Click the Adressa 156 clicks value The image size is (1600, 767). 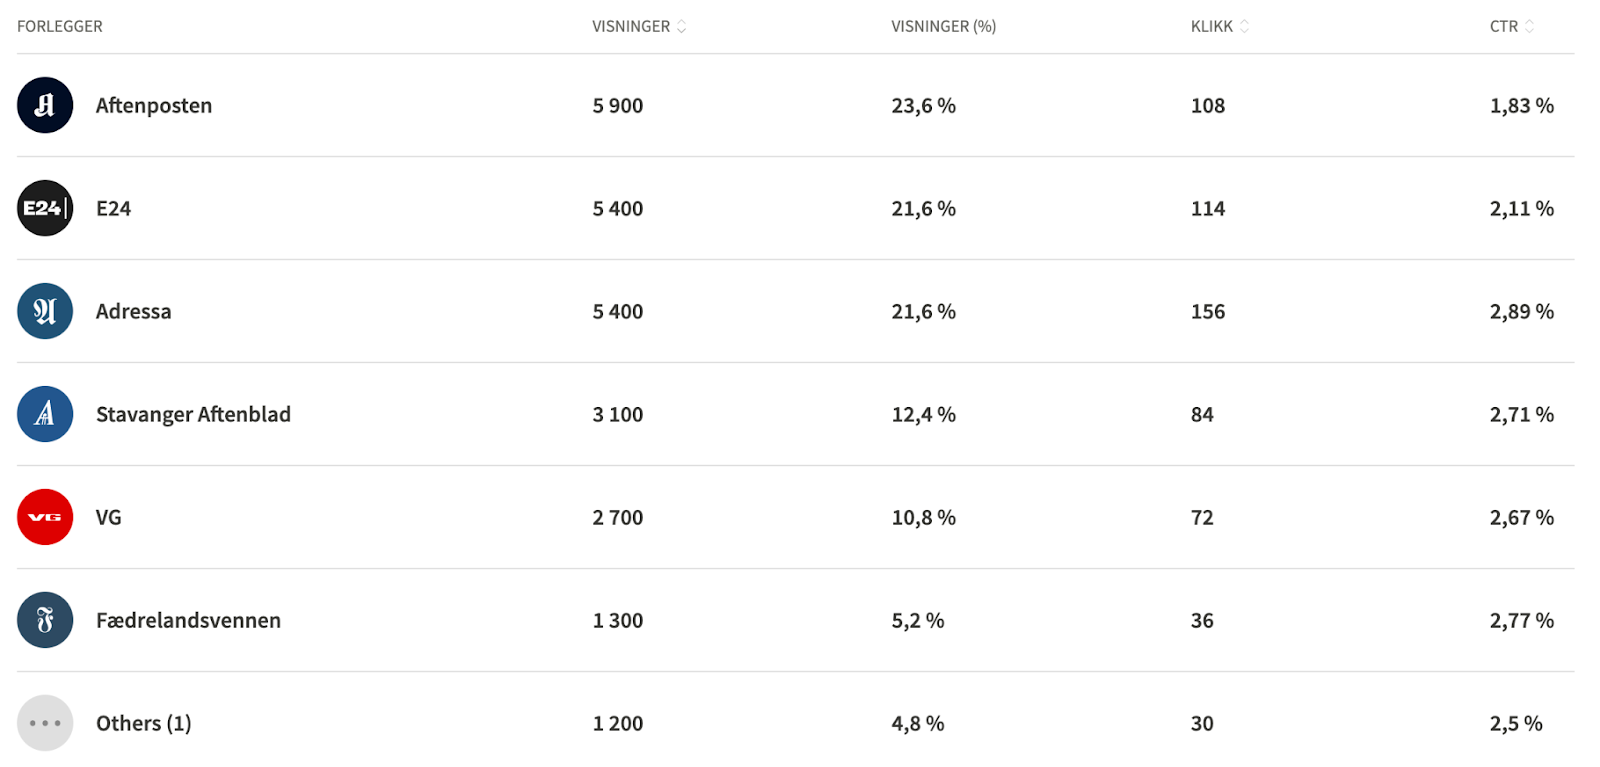[x=1207, y=311]
